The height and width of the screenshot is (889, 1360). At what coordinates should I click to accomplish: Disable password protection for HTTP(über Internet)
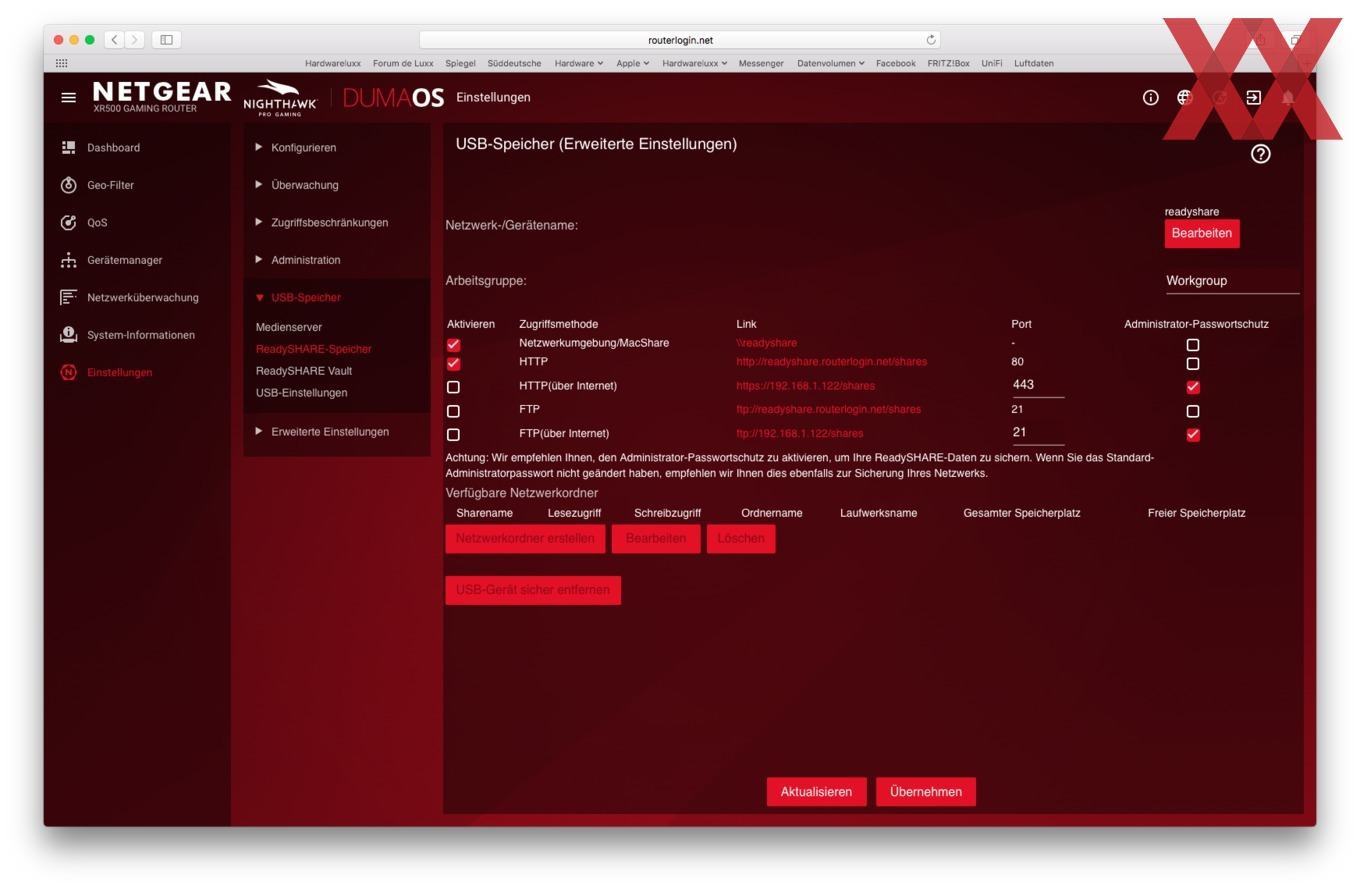[x=1193, y=387]
